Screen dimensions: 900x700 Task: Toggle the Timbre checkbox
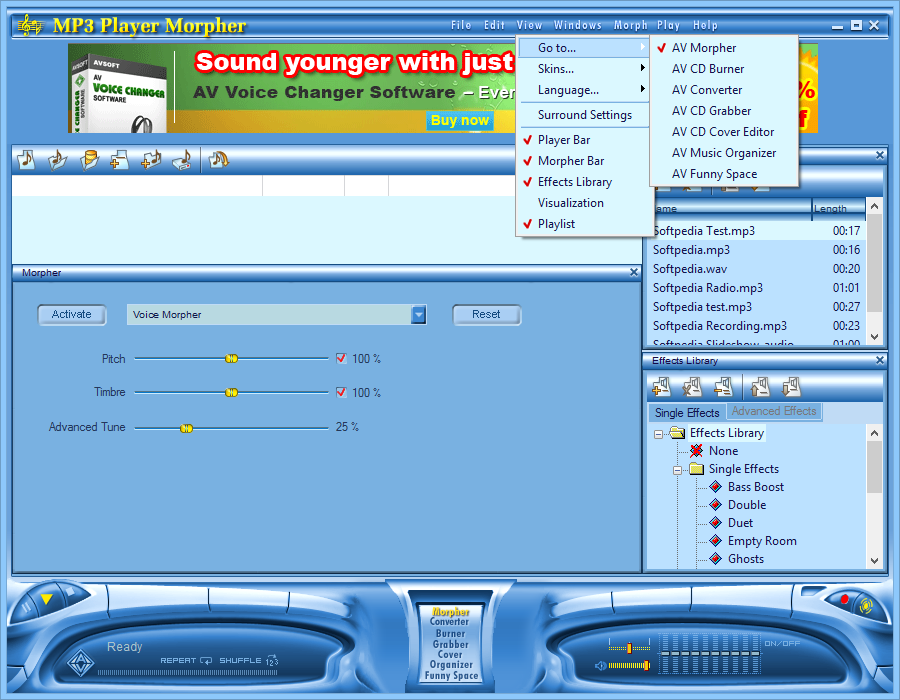(341, 392)
